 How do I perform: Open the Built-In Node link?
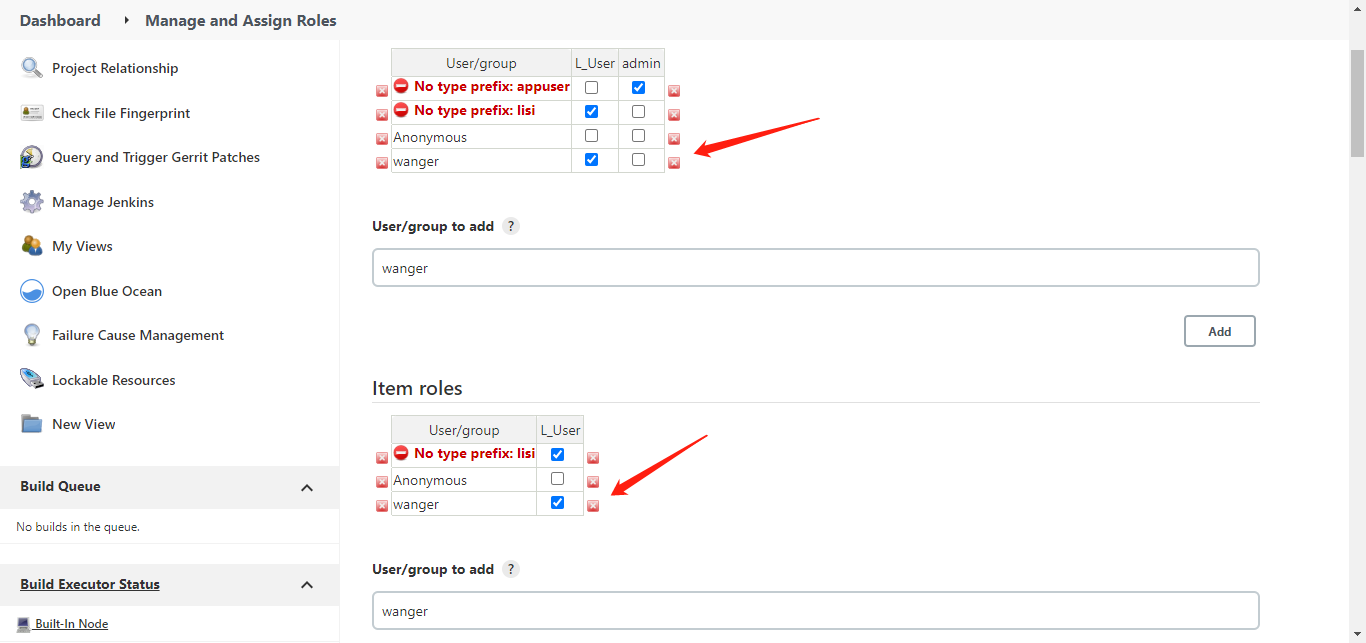point(71,624)
